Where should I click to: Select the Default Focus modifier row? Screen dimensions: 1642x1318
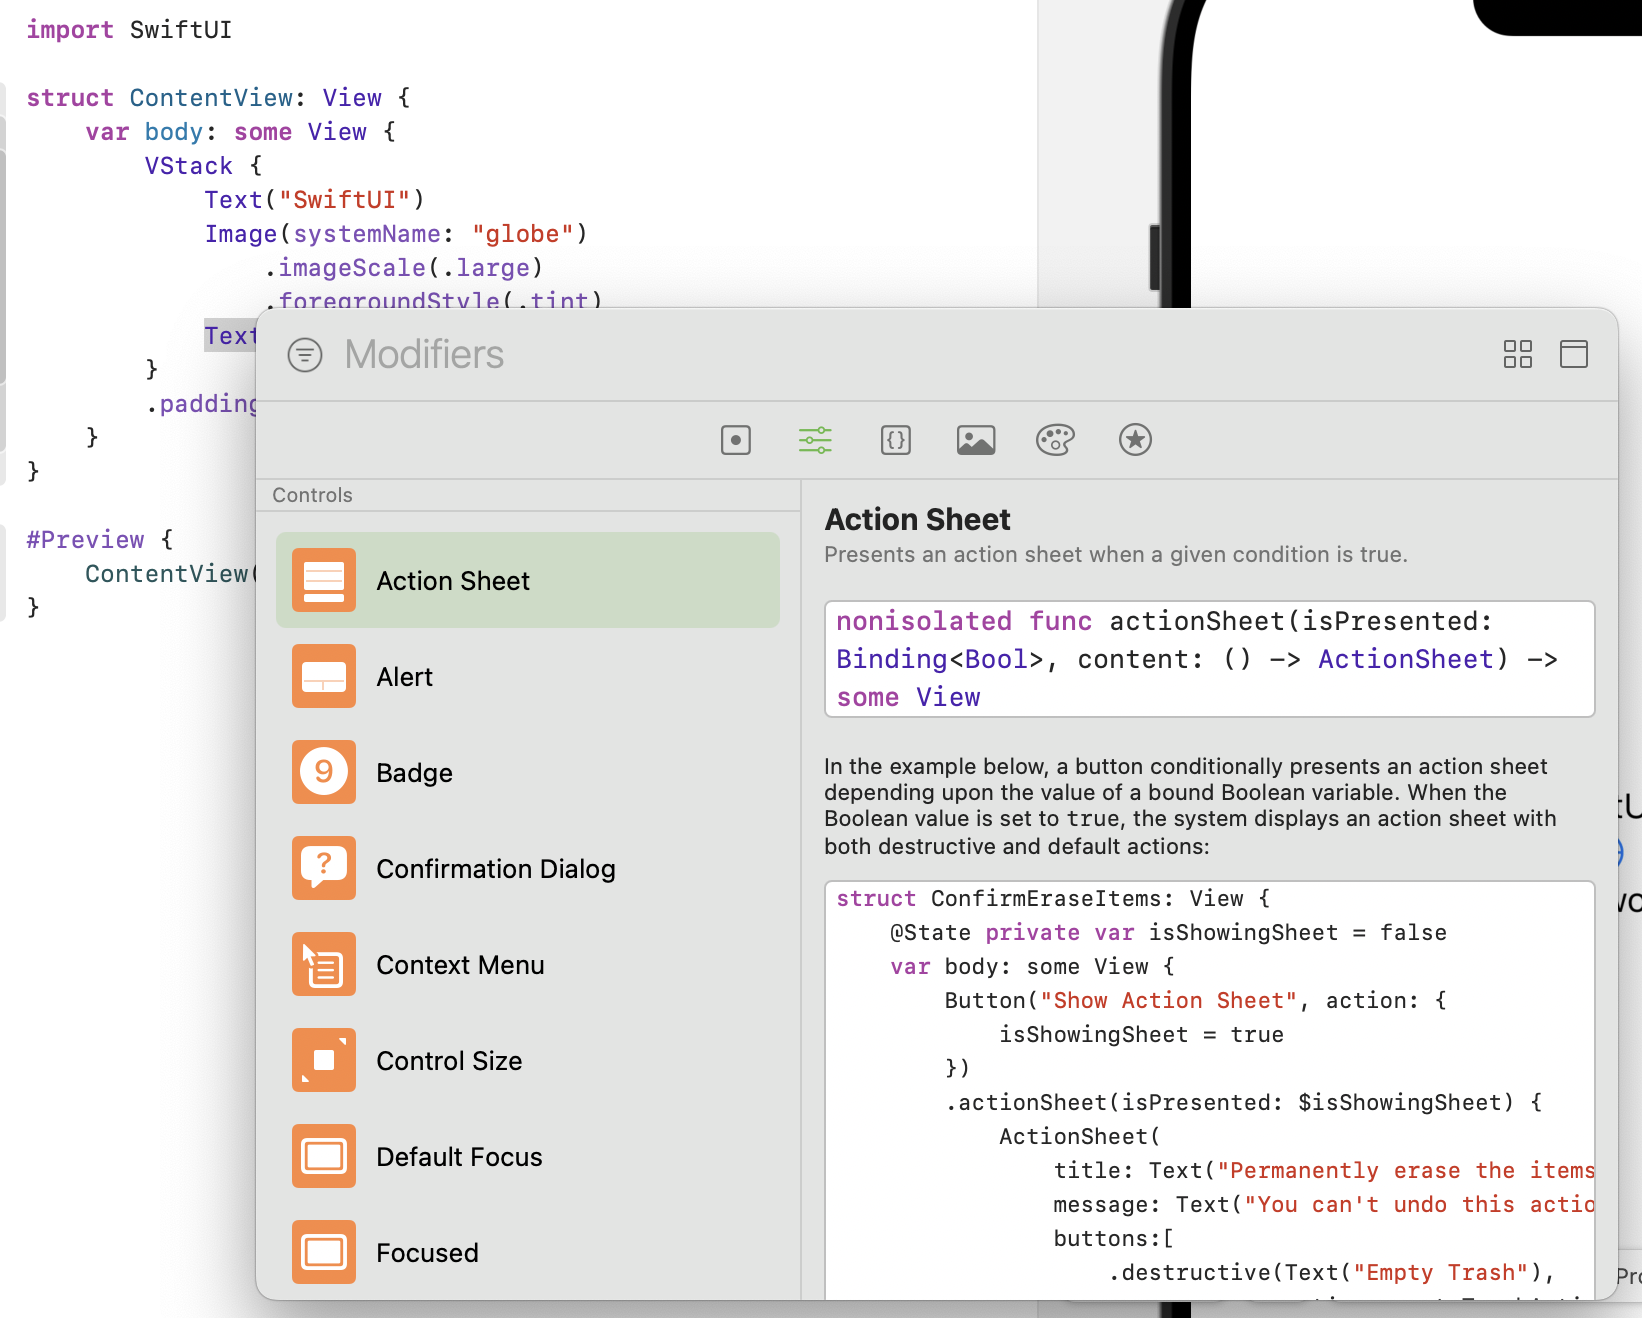coord(528,1156)
